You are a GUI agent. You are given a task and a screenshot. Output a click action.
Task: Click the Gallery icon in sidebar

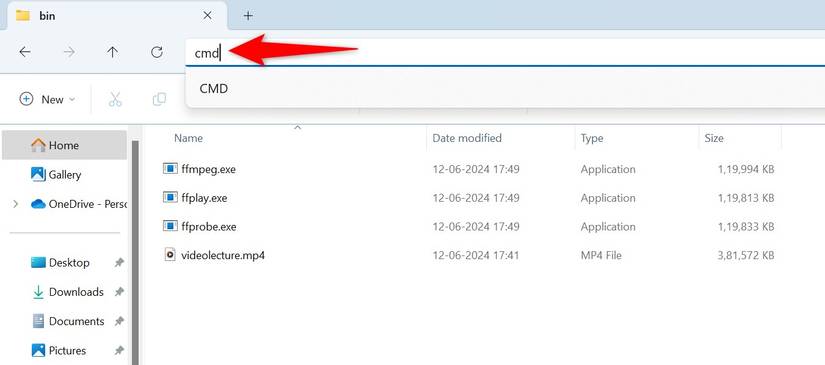(38, 174)
